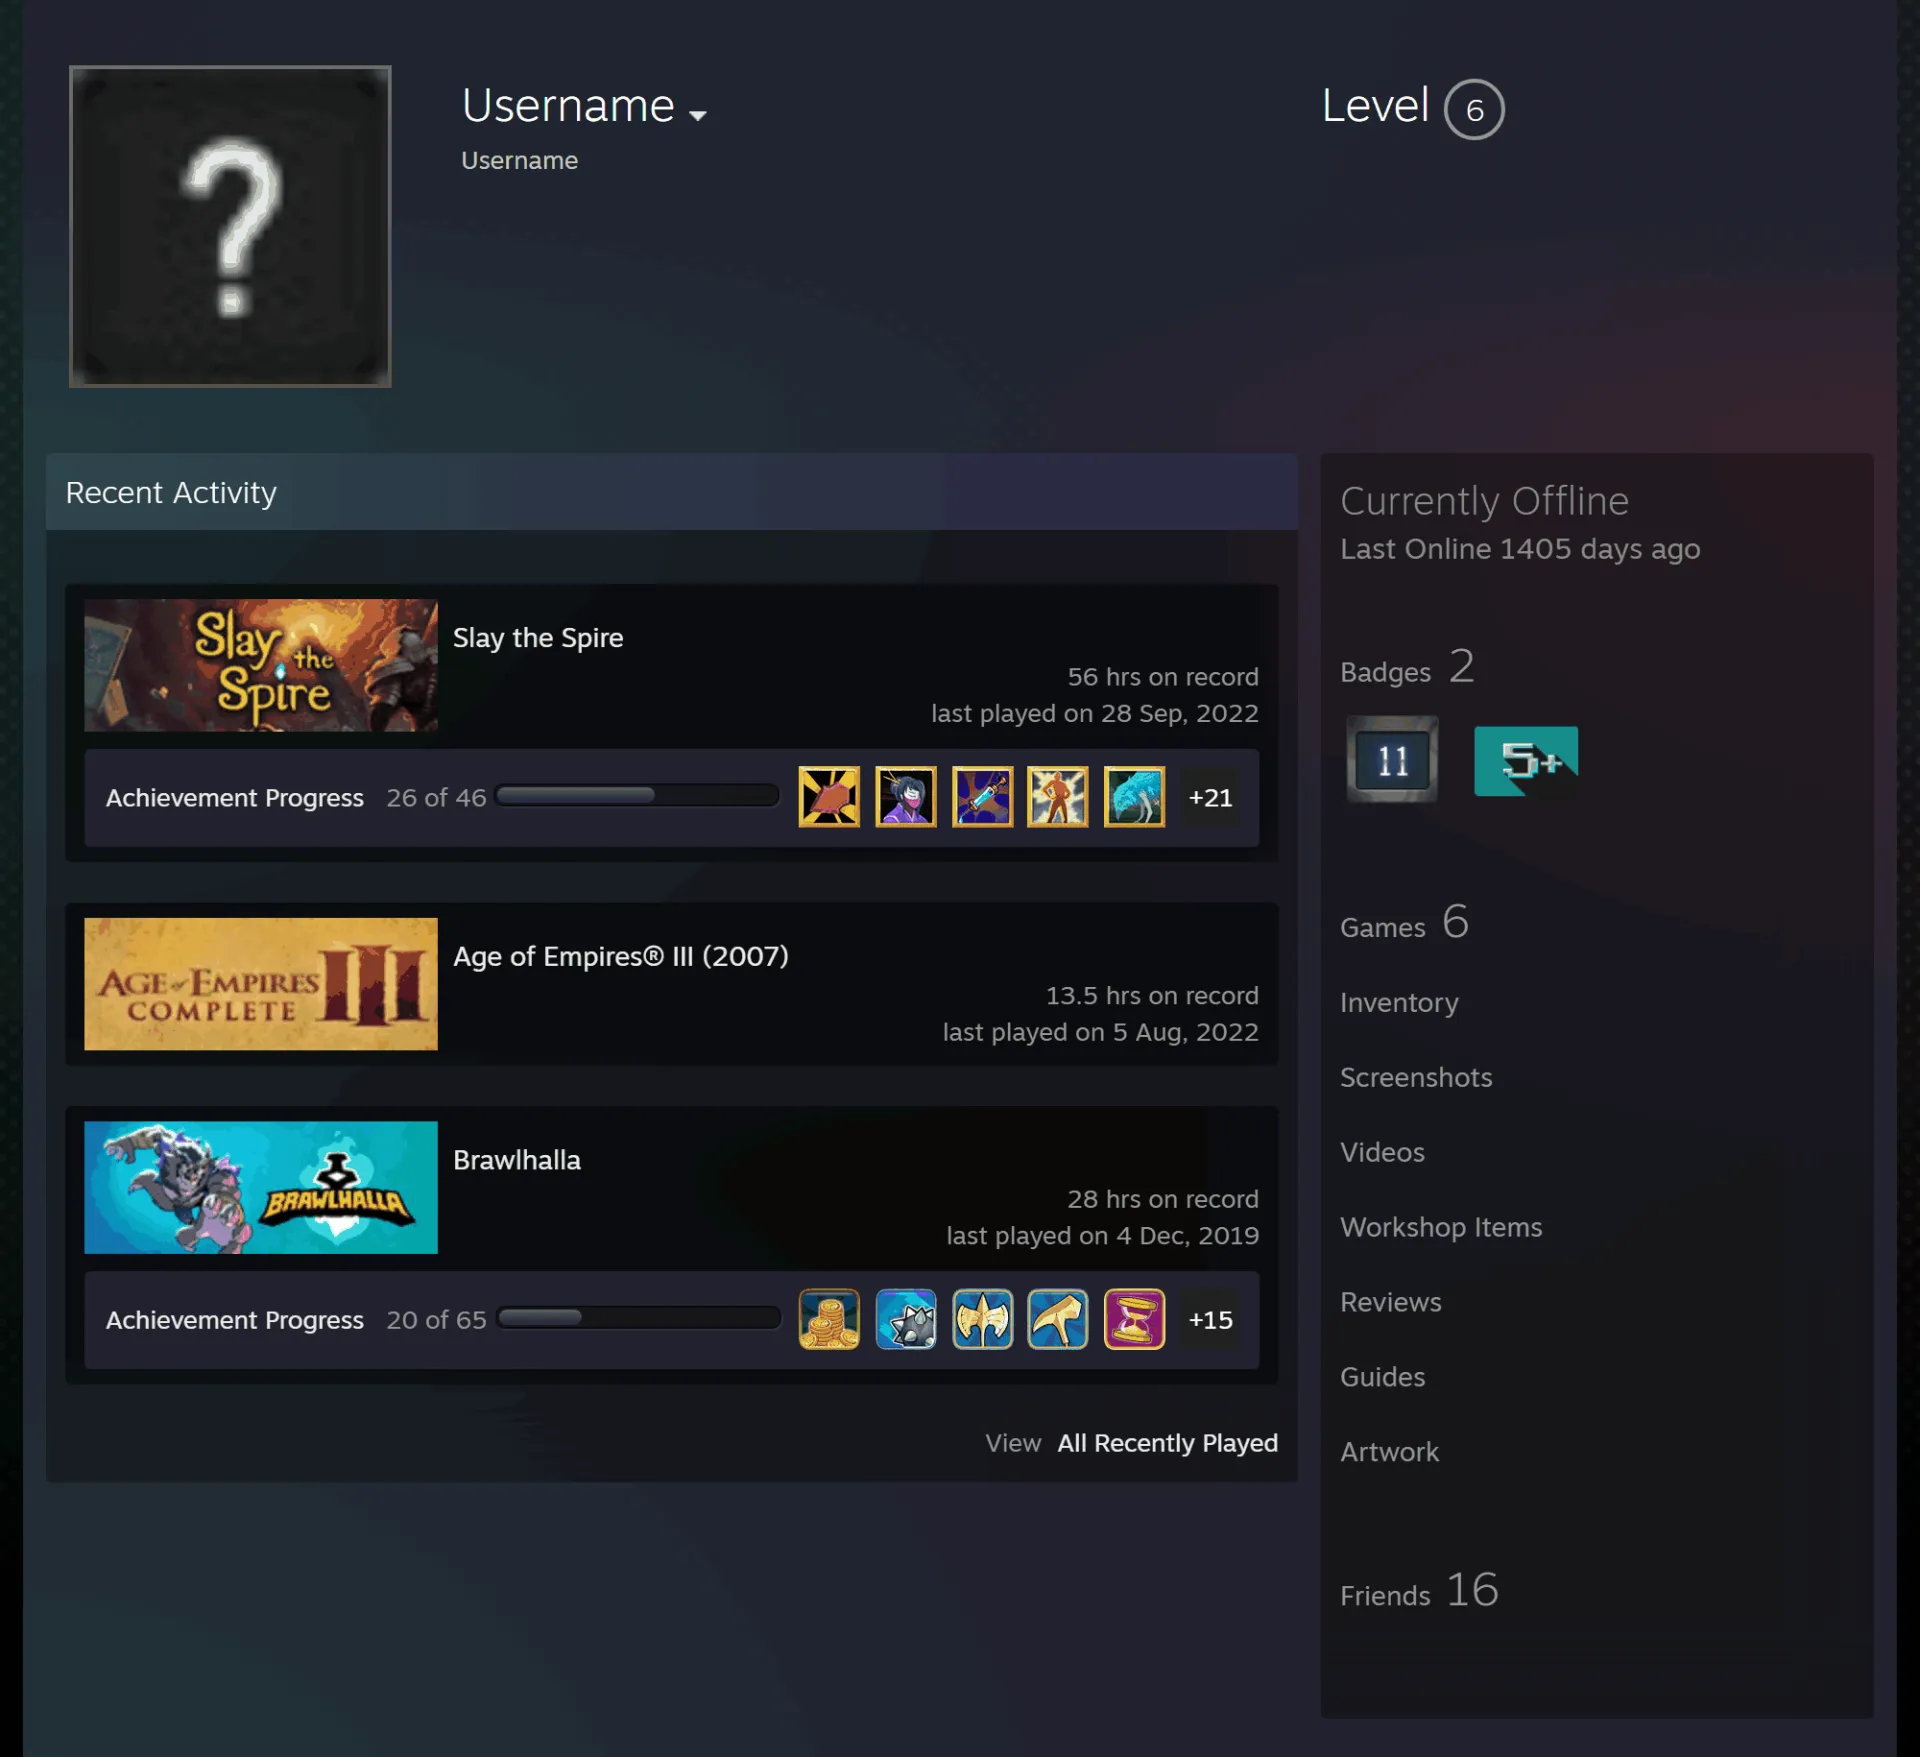The height and width of the screenshot is (1757, 1920).
Task: Open the Games list link
Action: [x=1405, y=922]
